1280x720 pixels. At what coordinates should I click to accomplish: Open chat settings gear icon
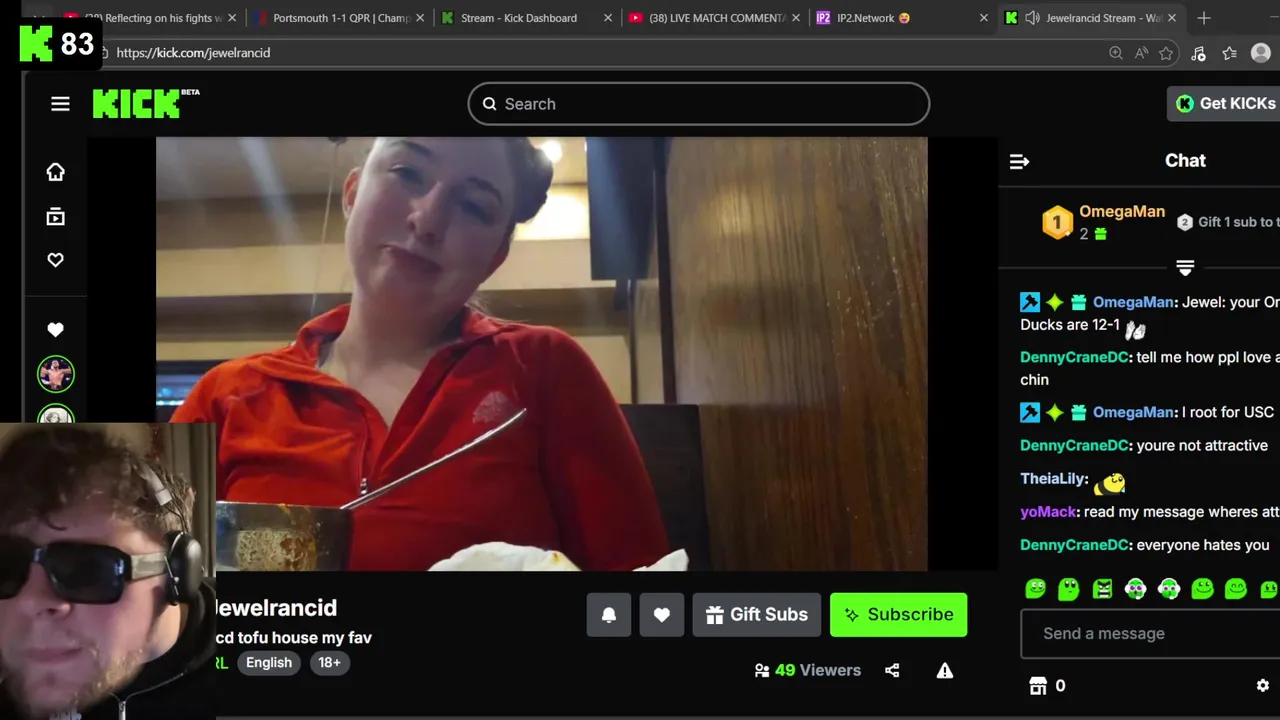[x=1262, y=686]
